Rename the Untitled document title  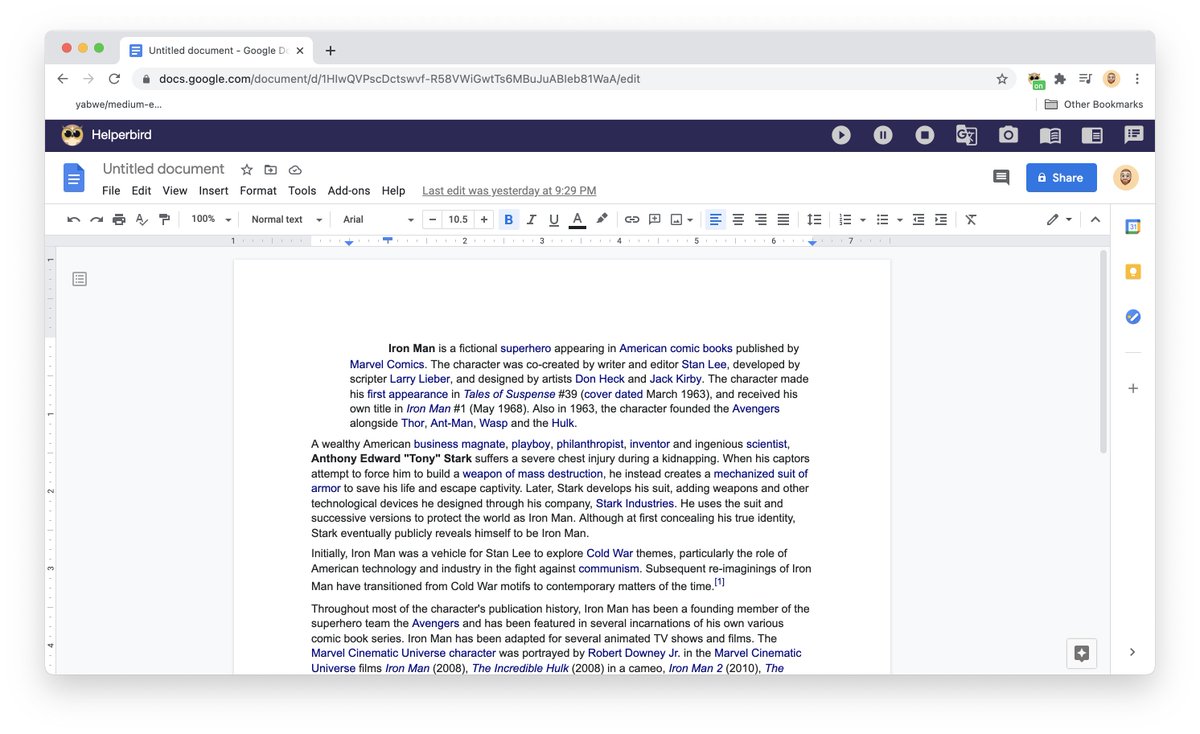[x=164, y=169]
